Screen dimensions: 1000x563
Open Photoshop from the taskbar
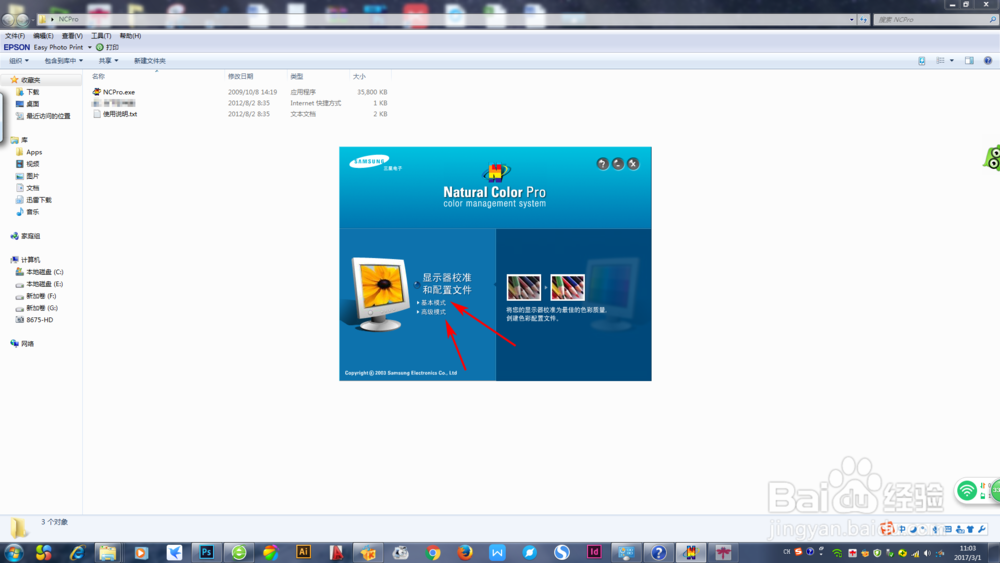click(x=206, y=552)
